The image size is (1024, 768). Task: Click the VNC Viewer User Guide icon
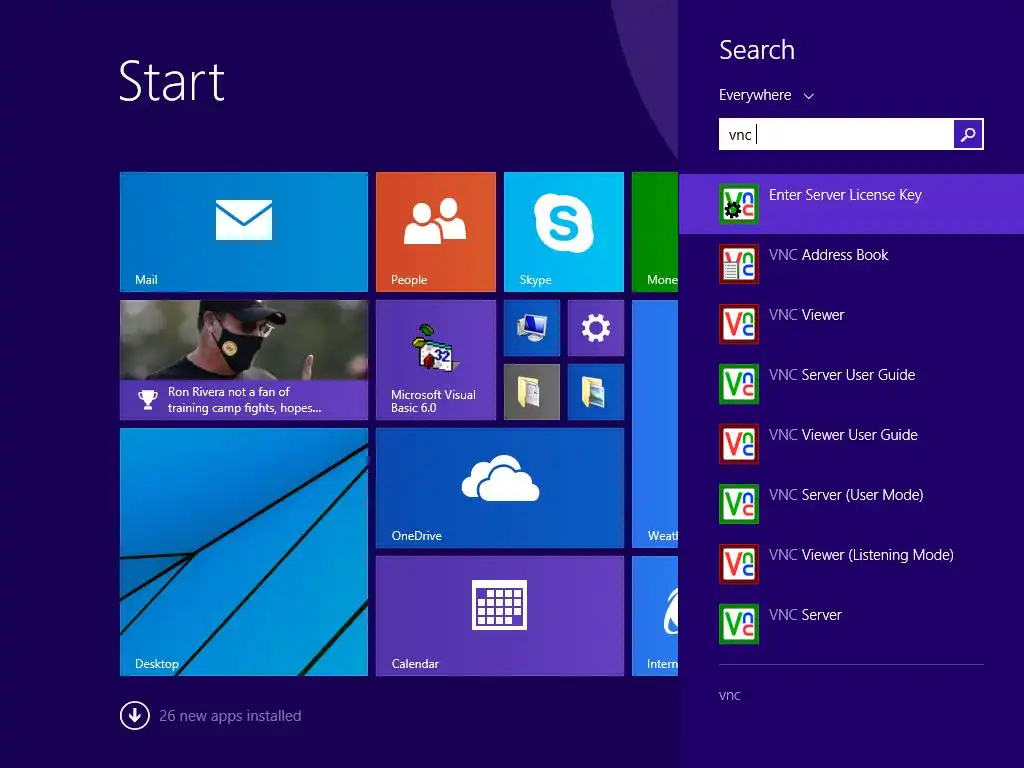click(x=739, y=444)
